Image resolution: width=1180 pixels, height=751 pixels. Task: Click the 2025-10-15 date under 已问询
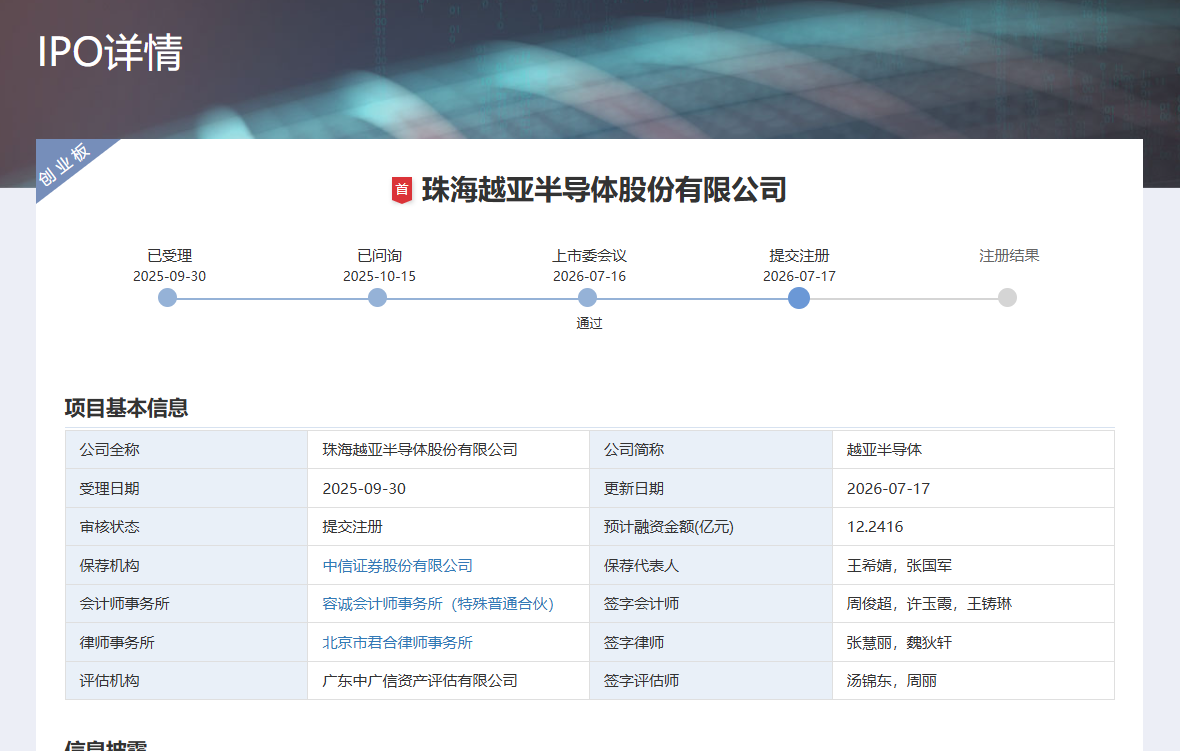[x=379, y=276]
